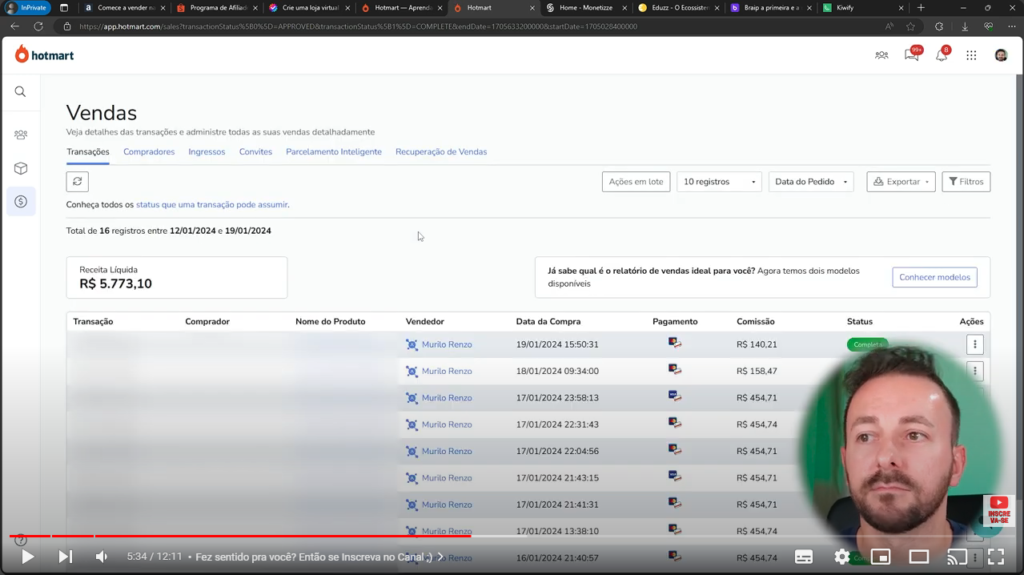Expand the Exportar dropdown menu
The width and height of the screenshot is (1024, 575).
901,182
